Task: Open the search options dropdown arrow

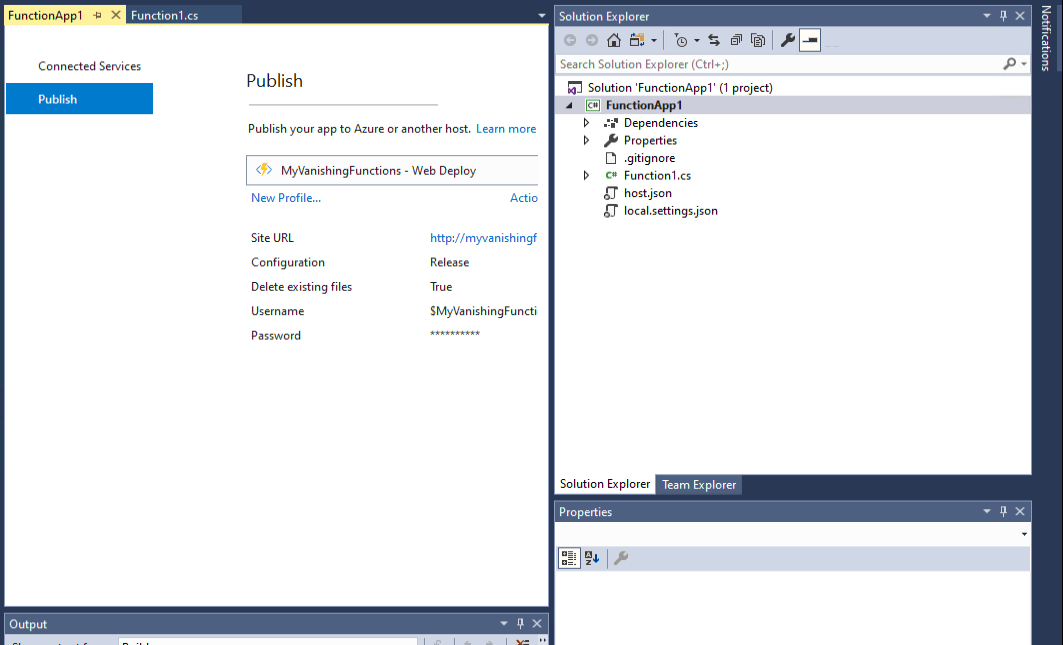Action: [1024, 64]
